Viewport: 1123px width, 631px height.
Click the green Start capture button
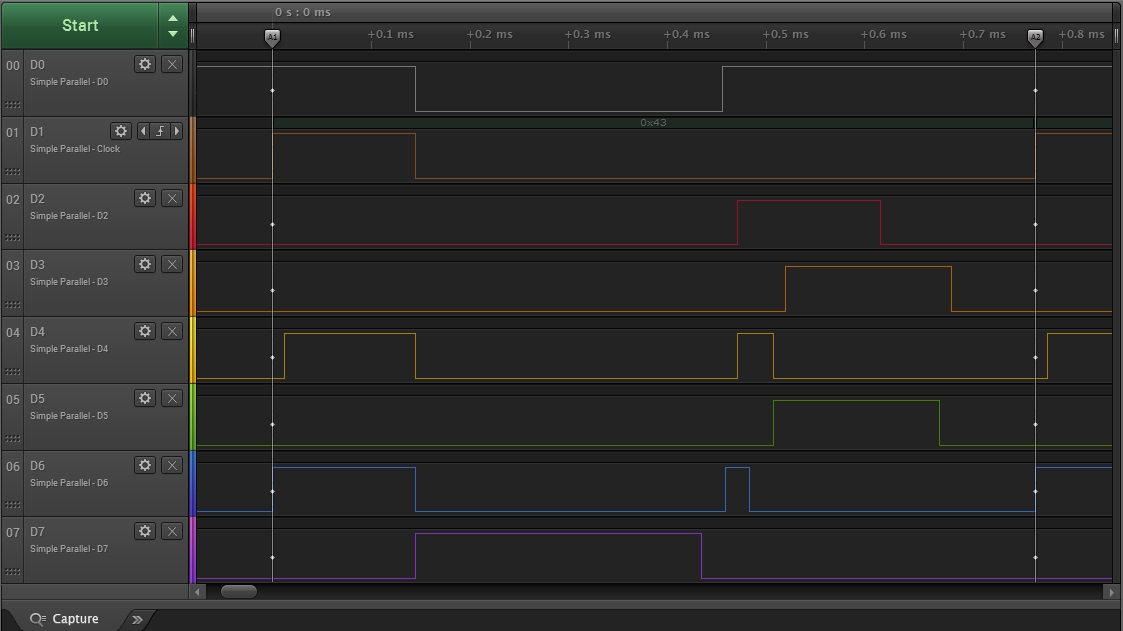point(79,25)
